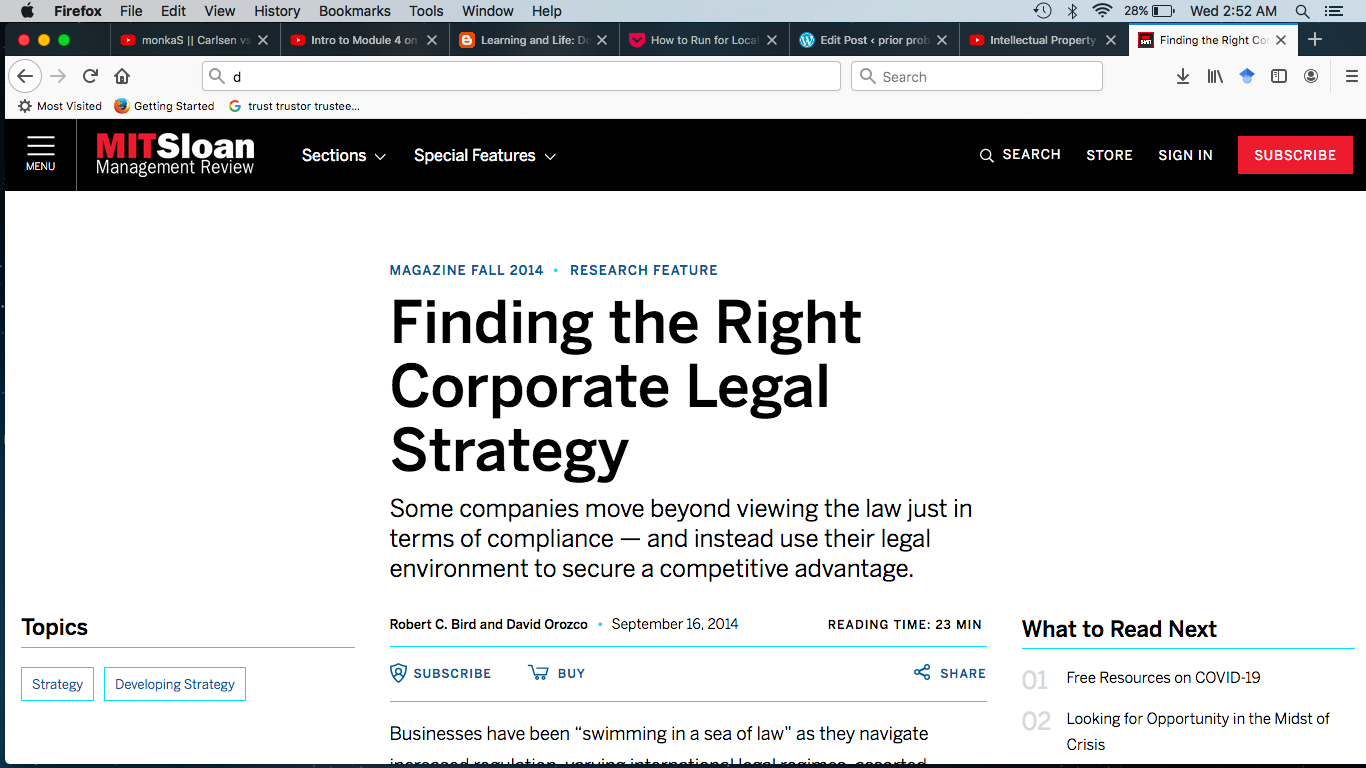Open the Developing Strategy topic link
Screen dimensions: 1366x768
click(175, 685)
